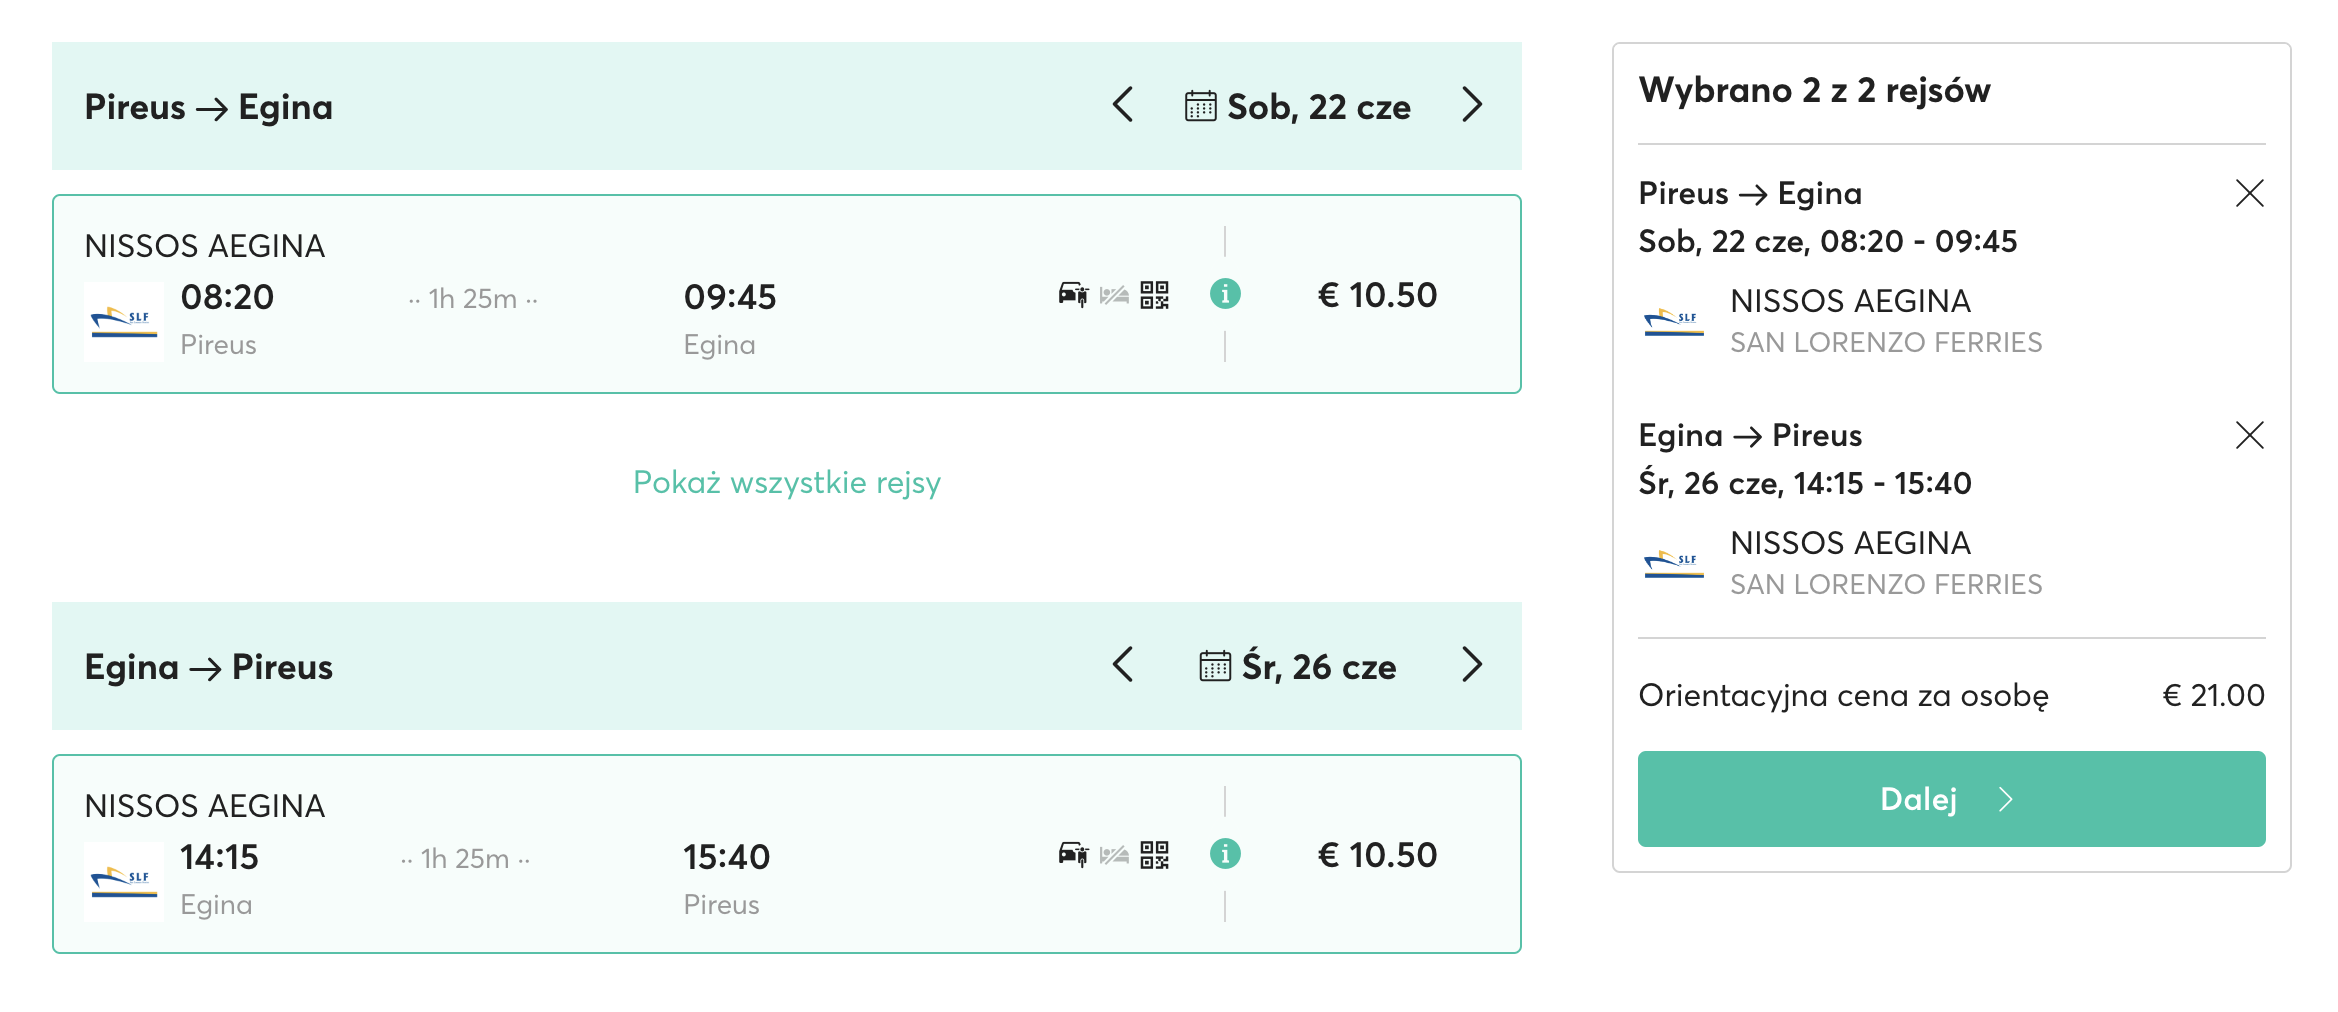Viewport: 2338px width, 1012px height.
Task: Go to next day after Śr, 26 cze
Action: (x=1471, y=665)
